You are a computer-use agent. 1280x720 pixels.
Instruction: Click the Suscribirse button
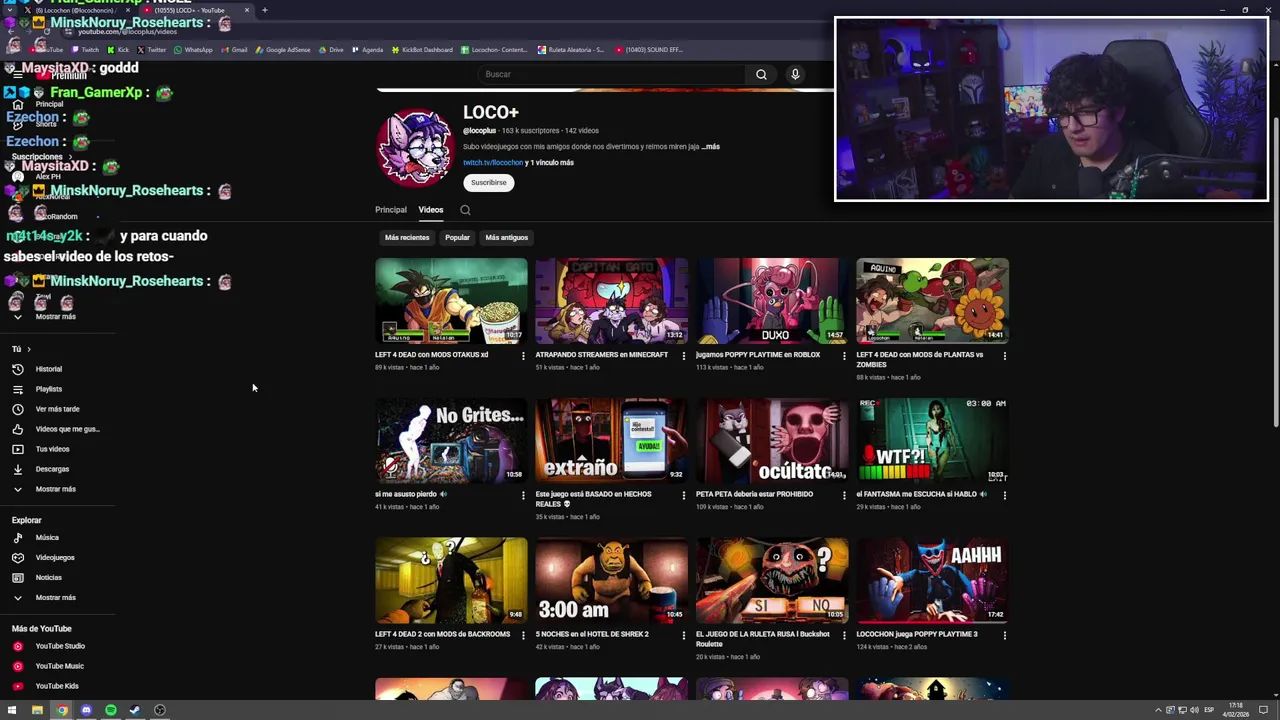coord(489,183)
